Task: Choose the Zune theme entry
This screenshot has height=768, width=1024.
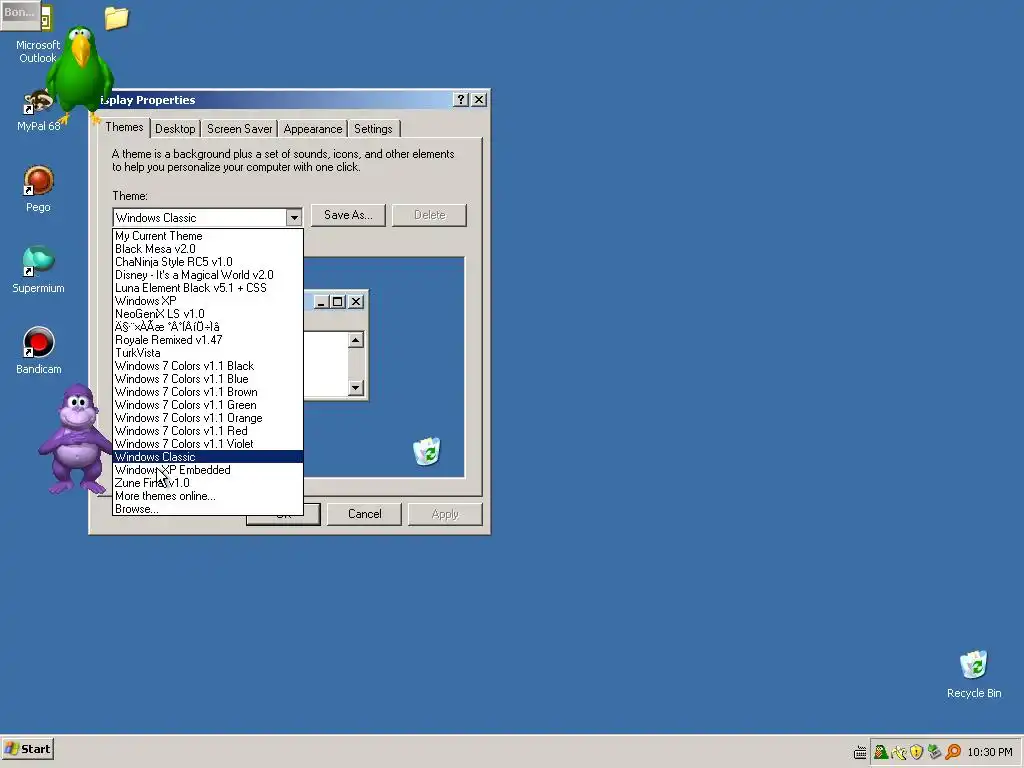Action: tap(208, 483)
